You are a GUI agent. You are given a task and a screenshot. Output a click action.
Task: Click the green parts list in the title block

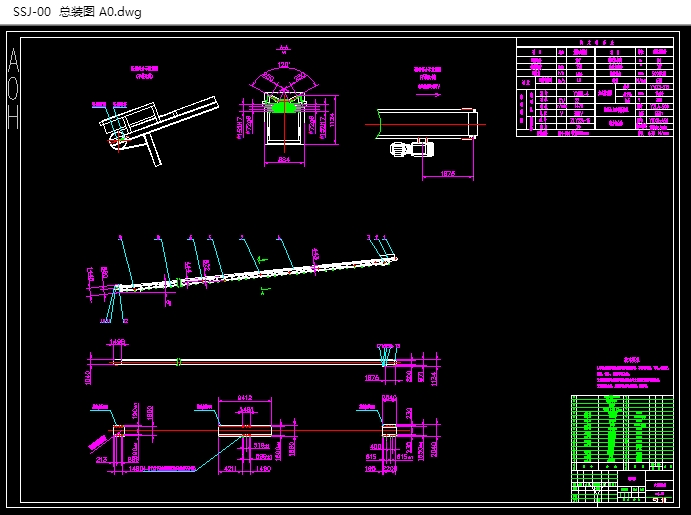622,433
